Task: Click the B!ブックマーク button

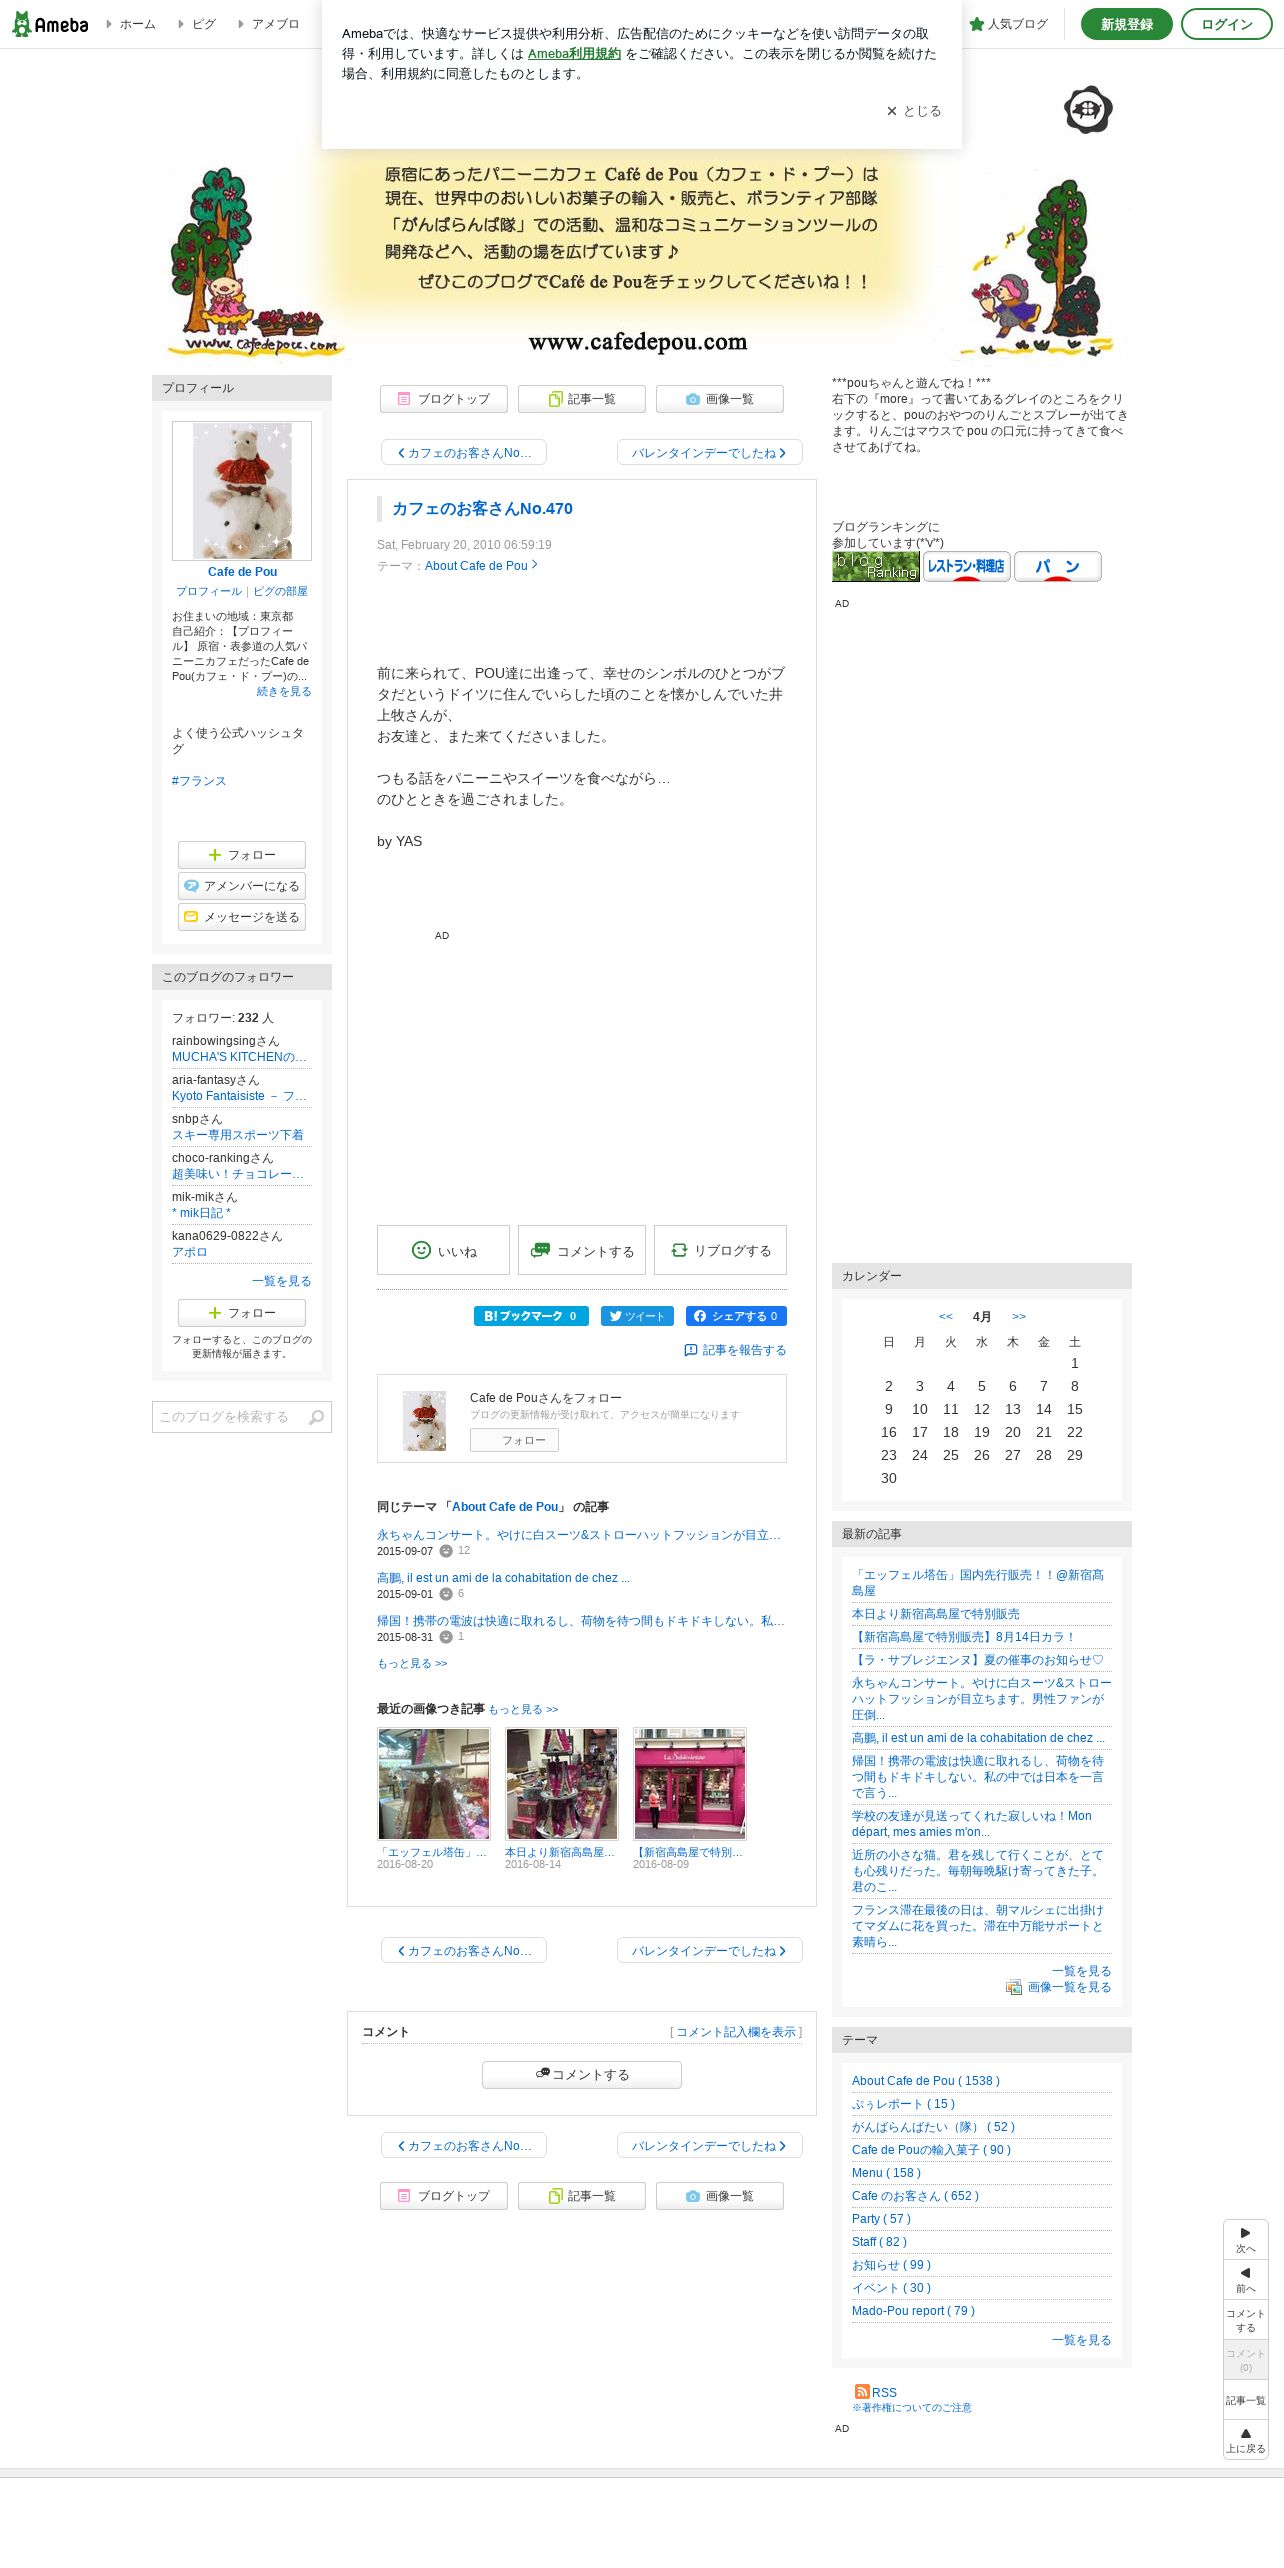Action: [531, 1316]
